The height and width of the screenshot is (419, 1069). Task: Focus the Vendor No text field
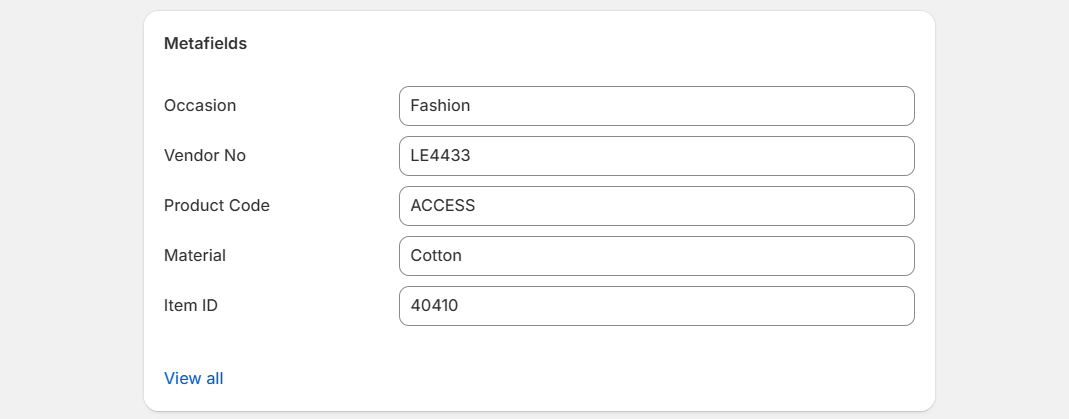pyautogui.click(x=656, y=156)
